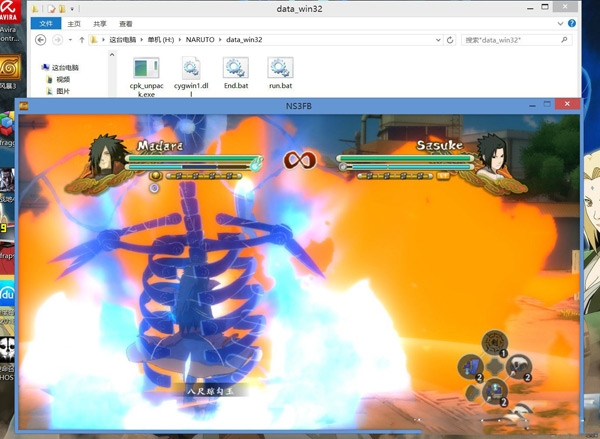The image size is (600, 439).
Task: Expand 这台电脑 chevron in address bar
Action: click(x=142, y=40)
